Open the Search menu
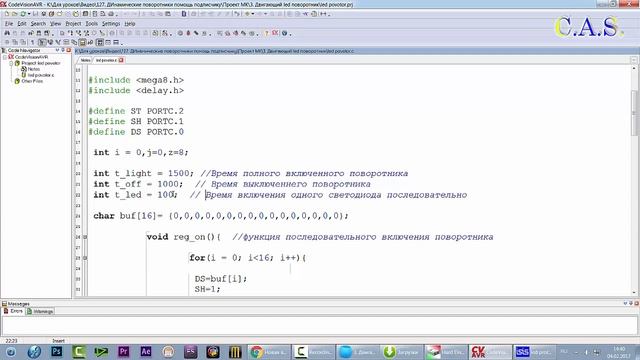This screenshot has width=640, height=360. point(38,24)
